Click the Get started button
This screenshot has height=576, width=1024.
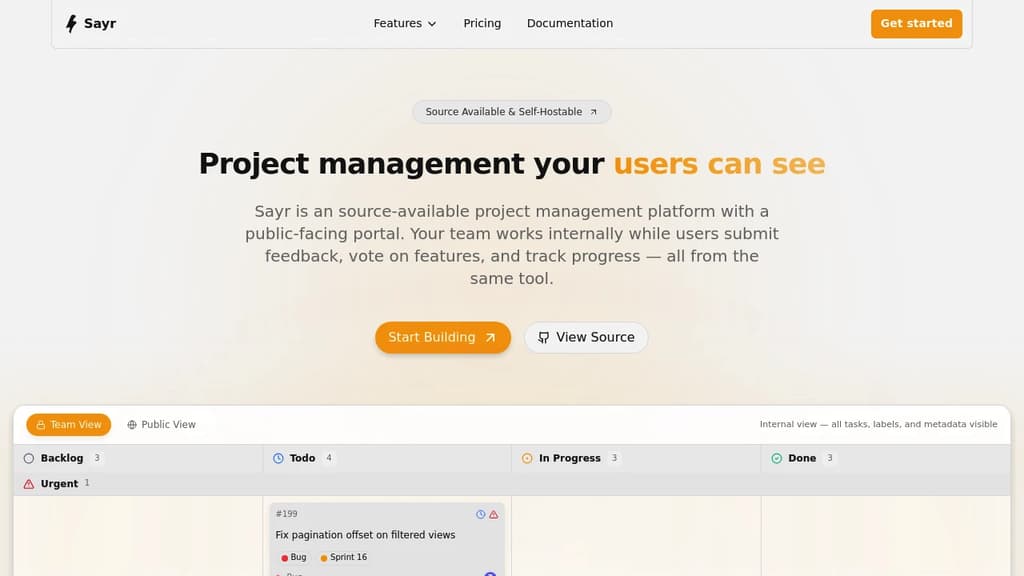pyautogui.click(x=916, y=23)
